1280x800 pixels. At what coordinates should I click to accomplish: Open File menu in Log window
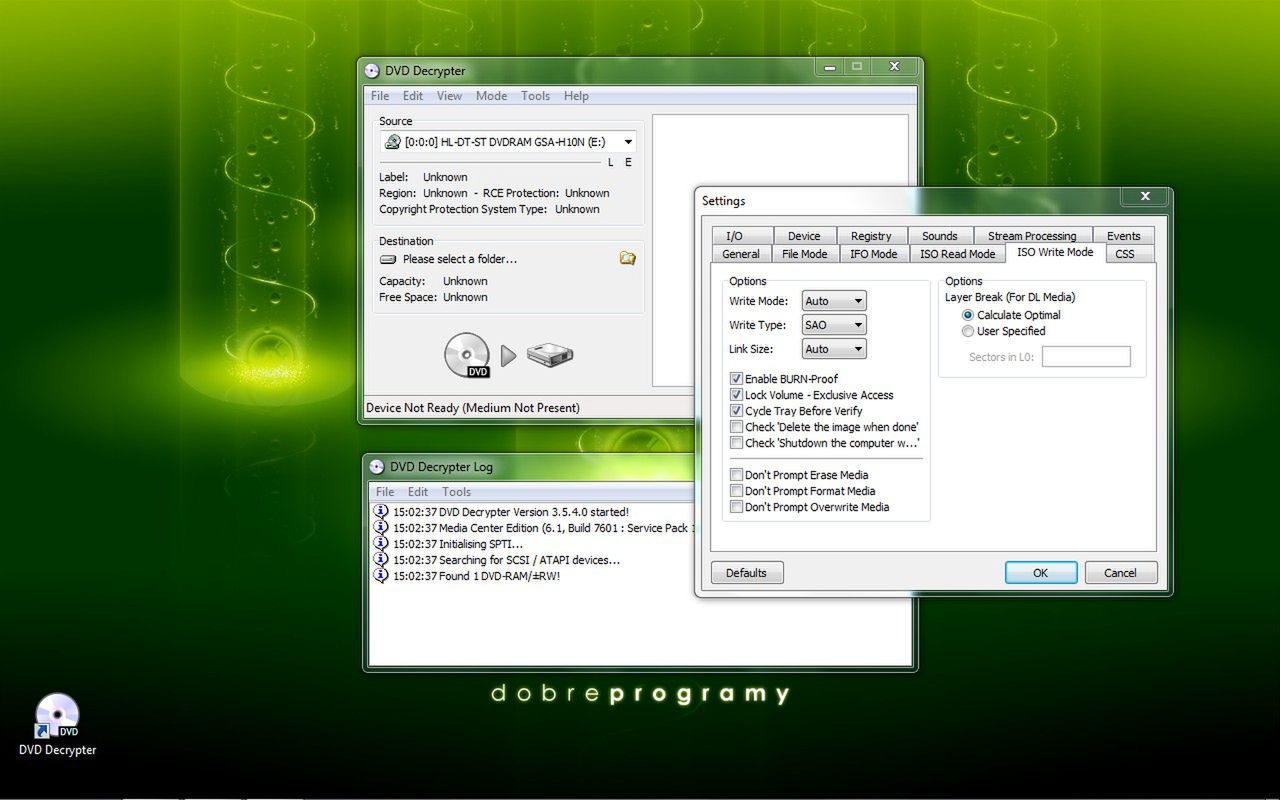point(385,492)
